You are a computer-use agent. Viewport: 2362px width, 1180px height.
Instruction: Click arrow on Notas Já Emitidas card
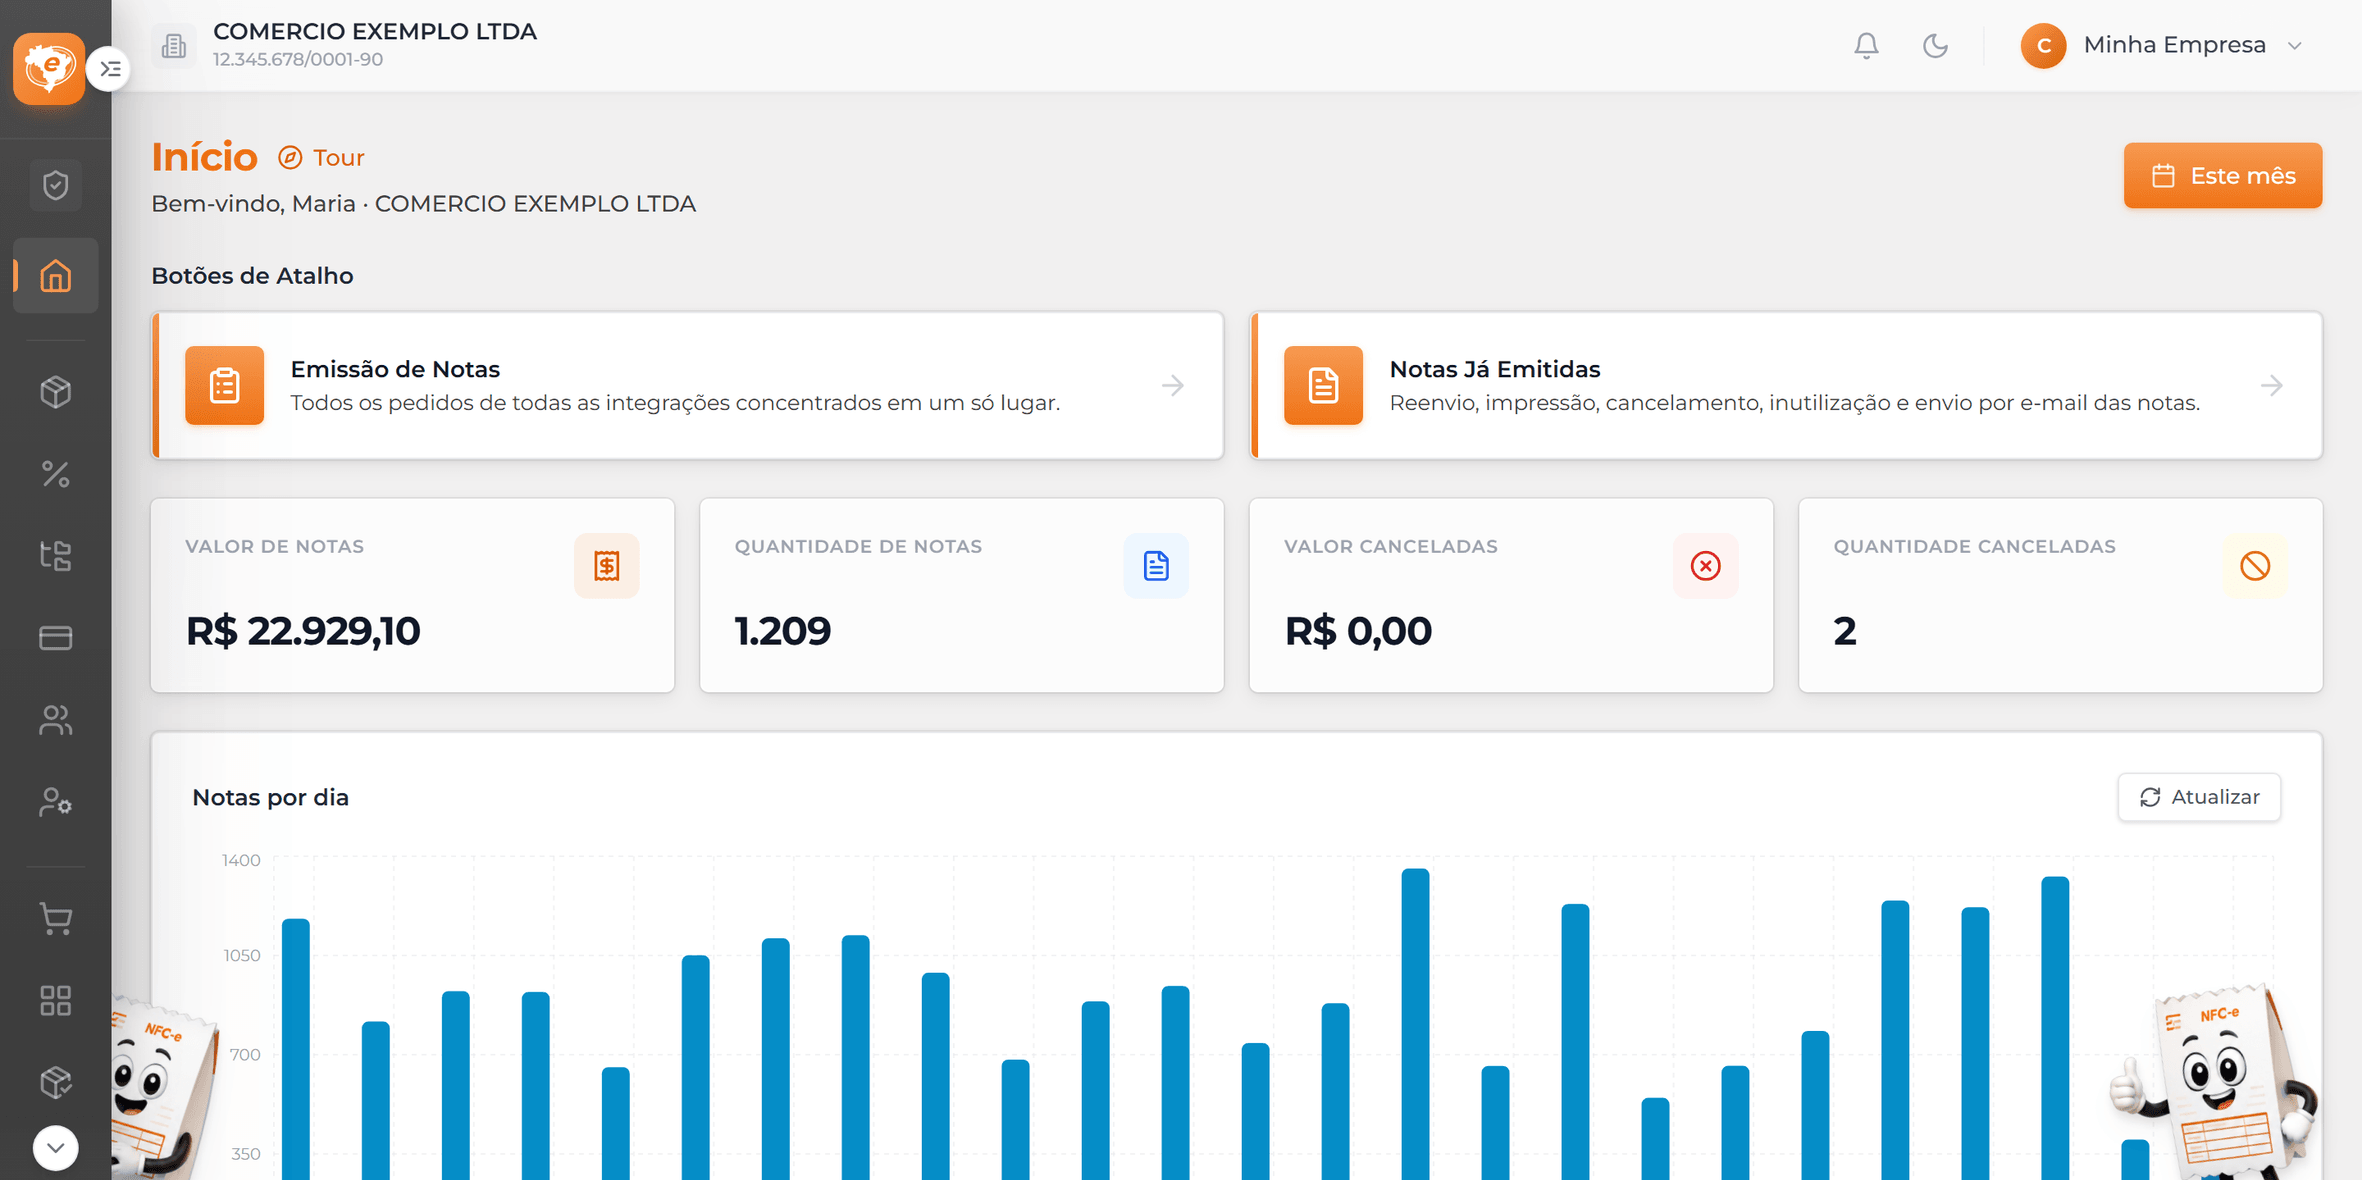pos(2272,386)
